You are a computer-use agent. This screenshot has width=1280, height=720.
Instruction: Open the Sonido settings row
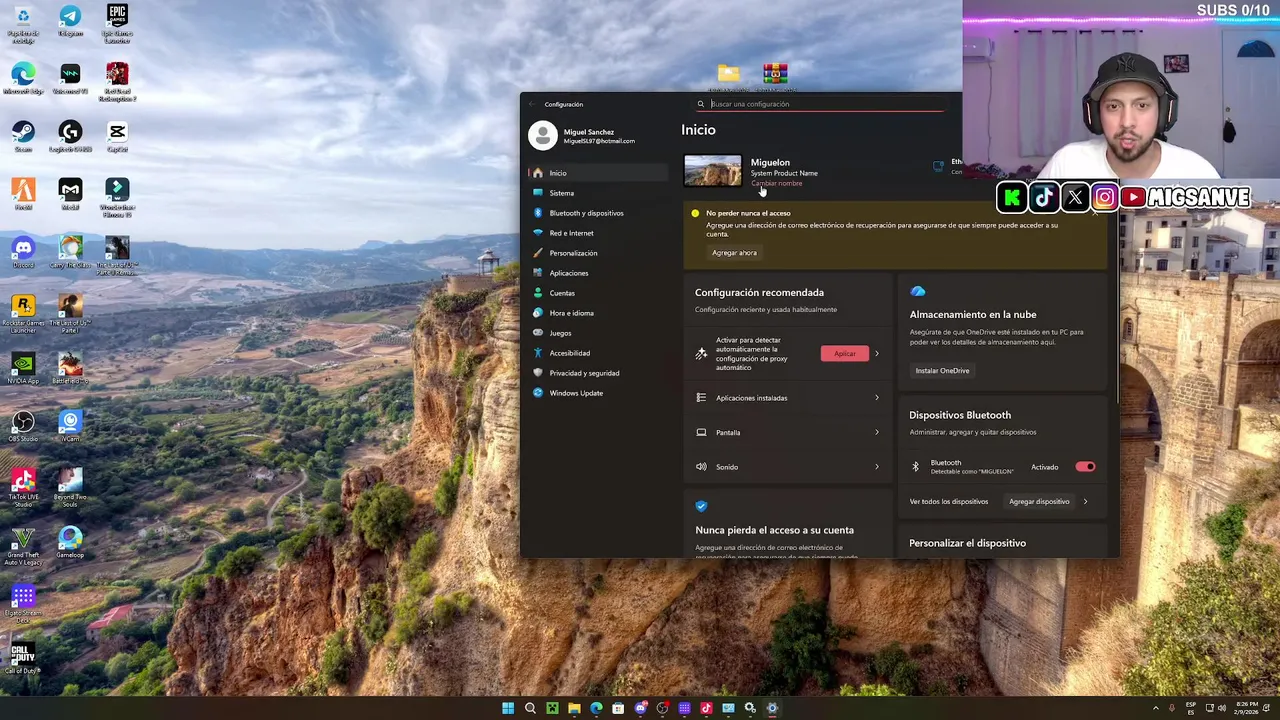pyautogui.click(x=788, y=467)
